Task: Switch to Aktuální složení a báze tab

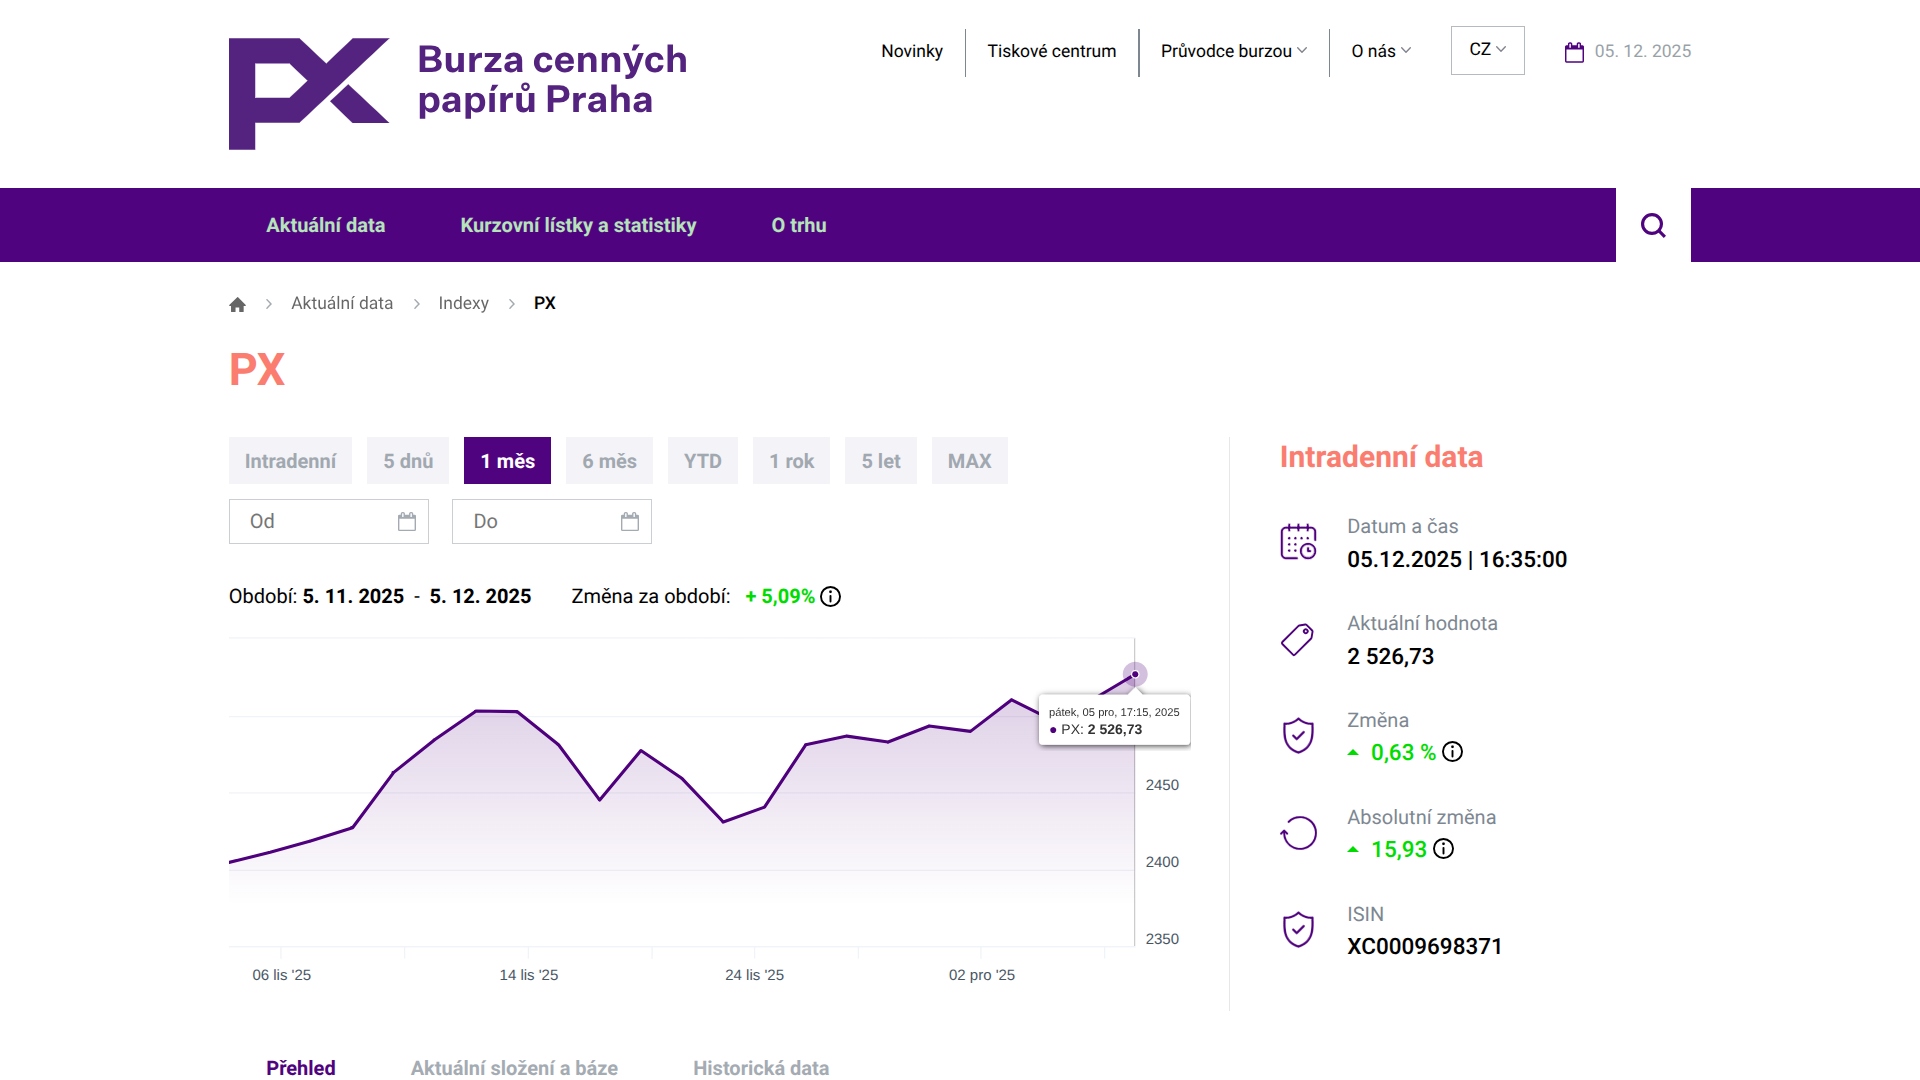Action: [514, 1068]
